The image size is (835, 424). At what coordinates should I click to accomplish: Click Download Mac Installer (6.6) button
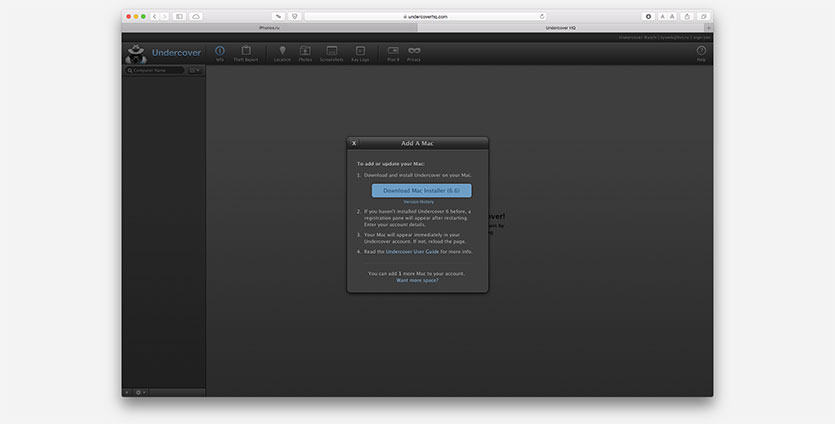pos(421,191)
